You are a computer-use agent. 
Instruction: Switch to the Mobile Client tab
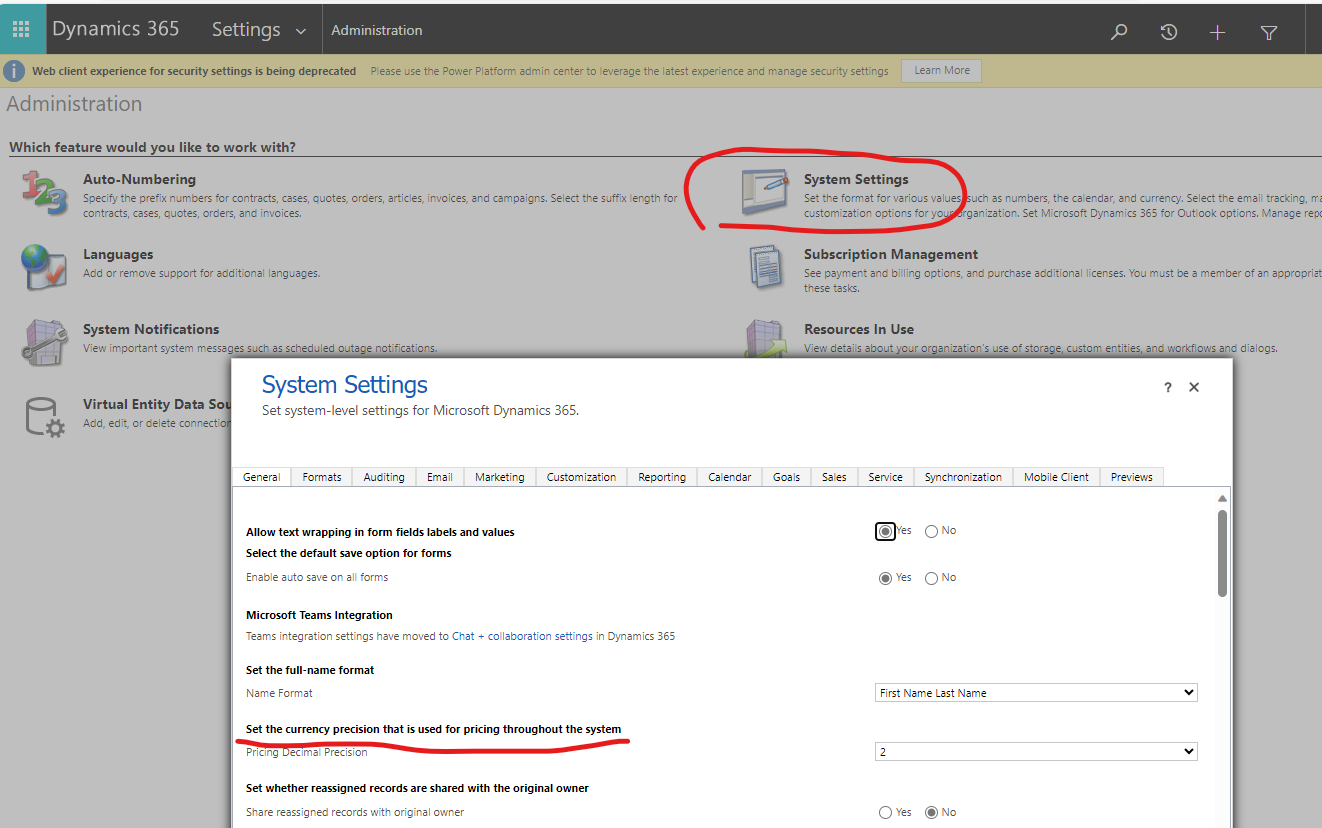coord(1056,477)
